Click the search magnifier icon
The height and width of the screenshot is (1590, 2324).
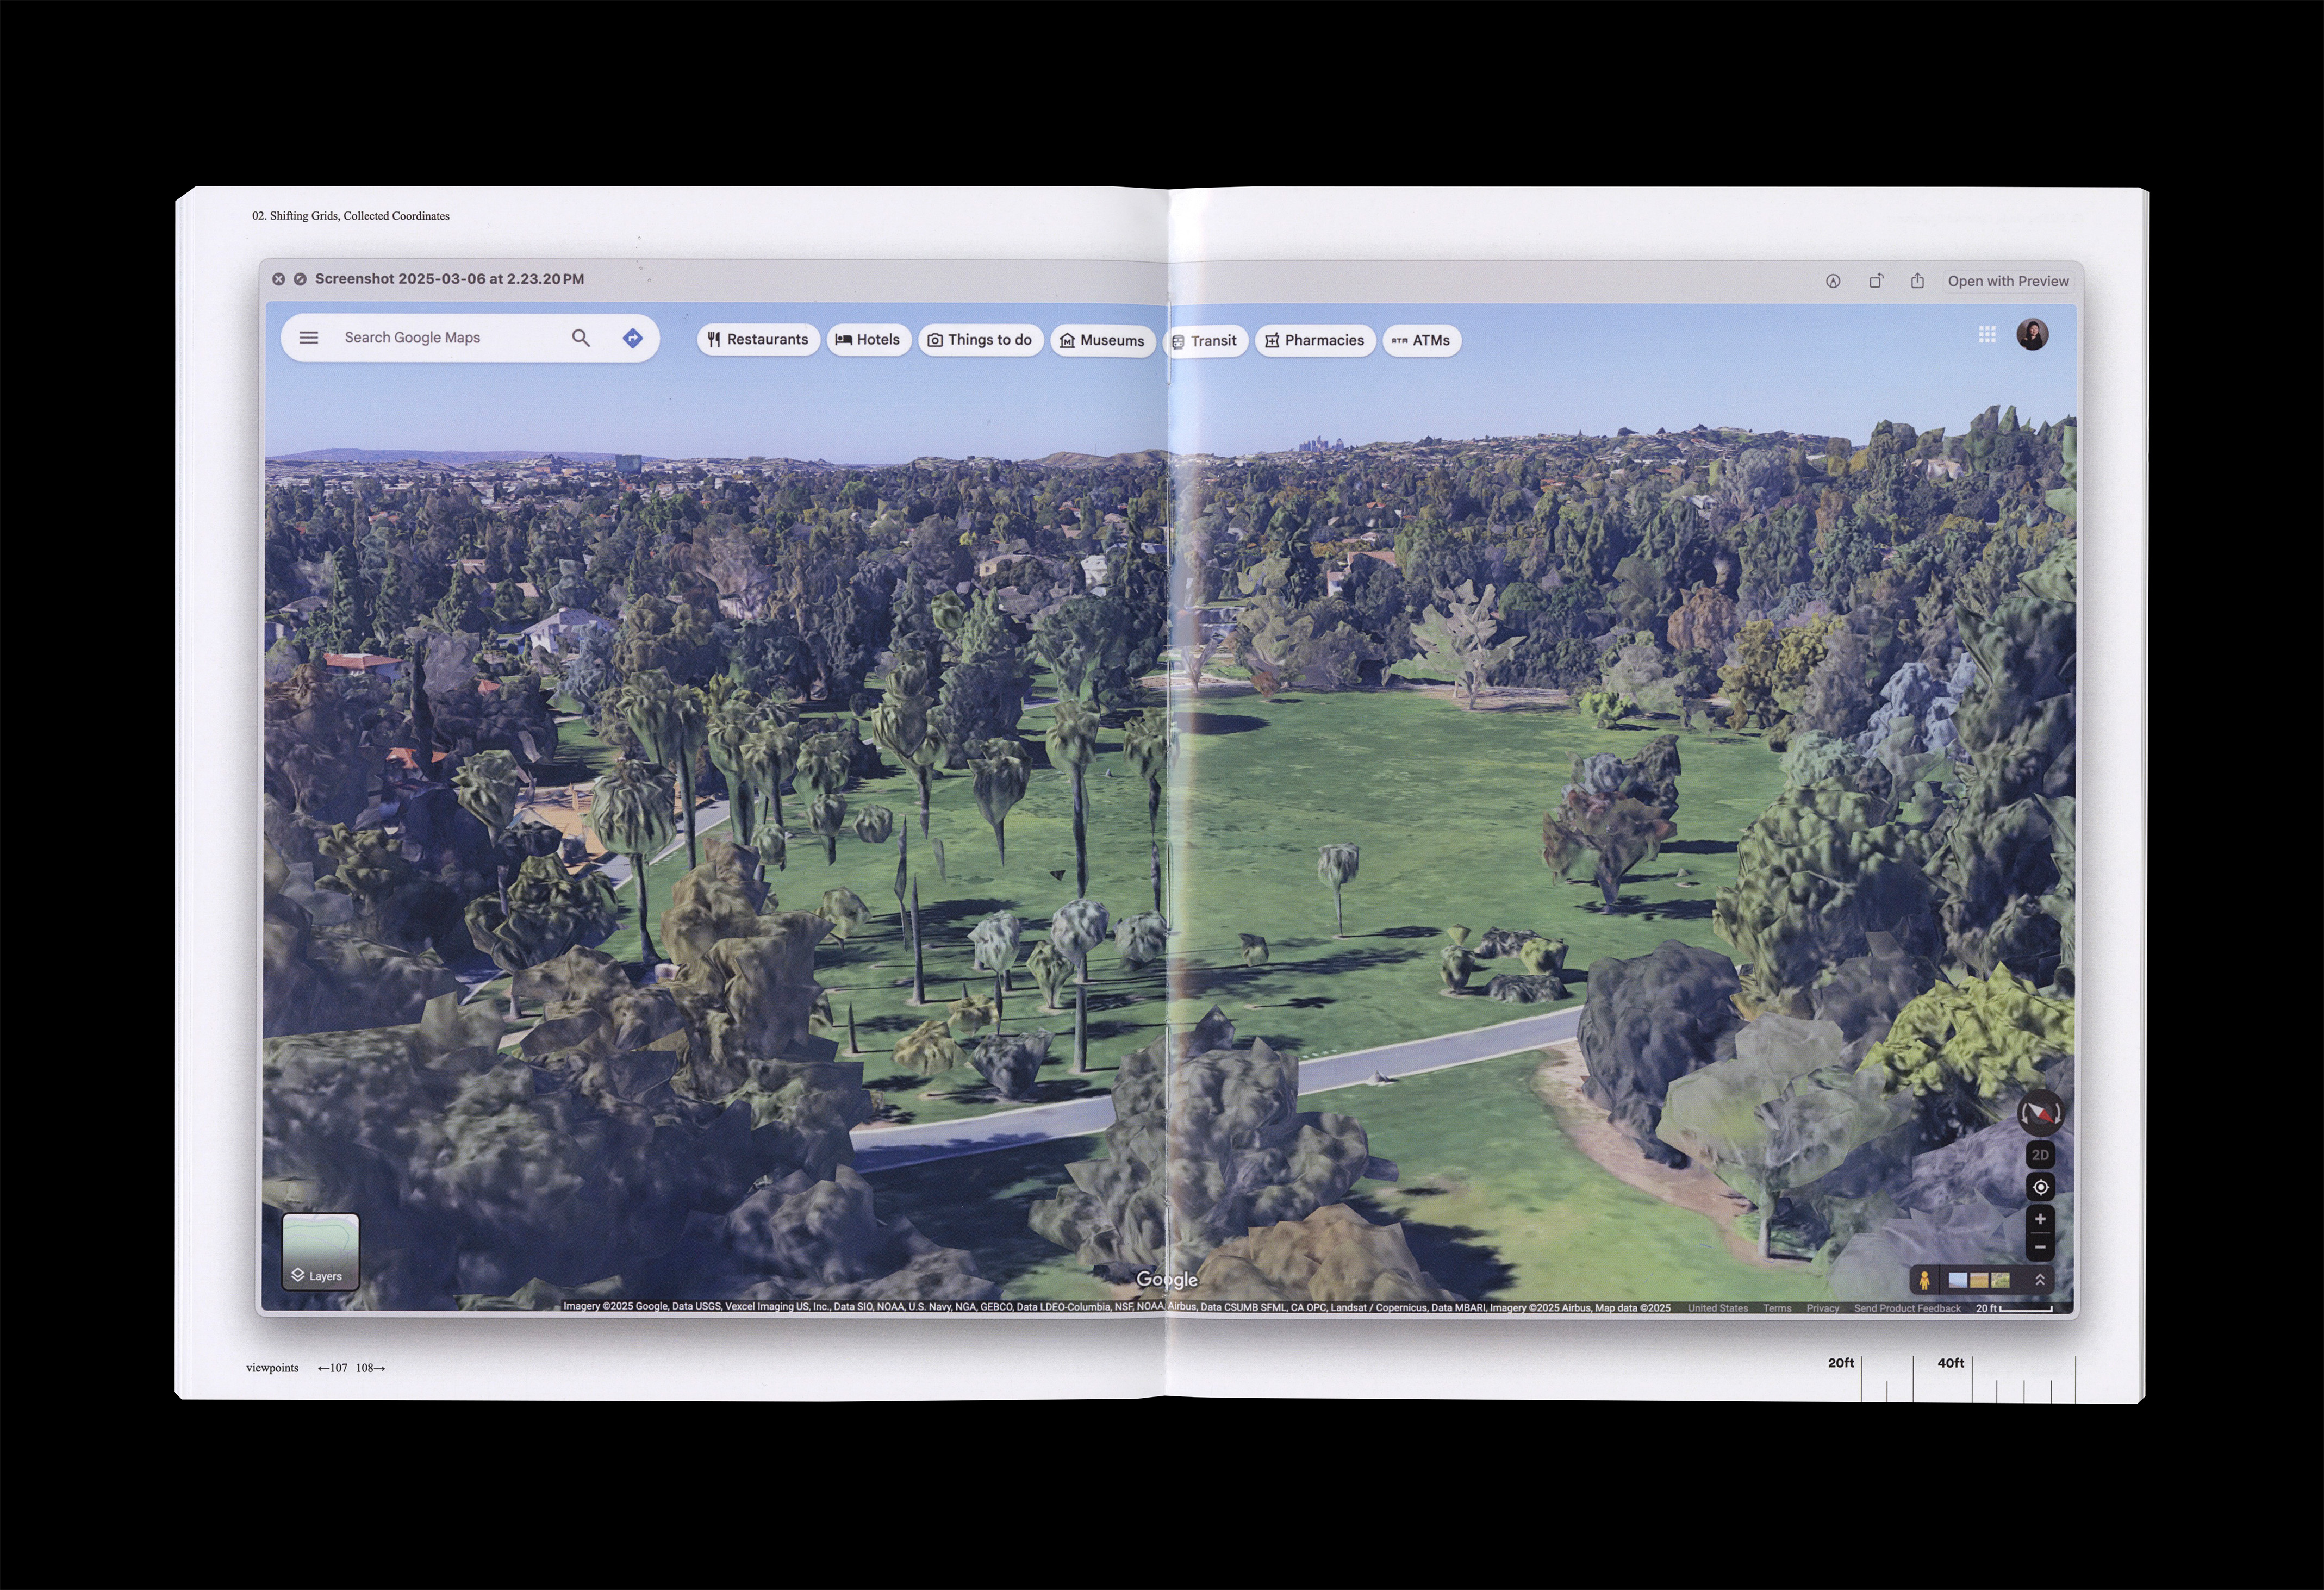point(580,338)
